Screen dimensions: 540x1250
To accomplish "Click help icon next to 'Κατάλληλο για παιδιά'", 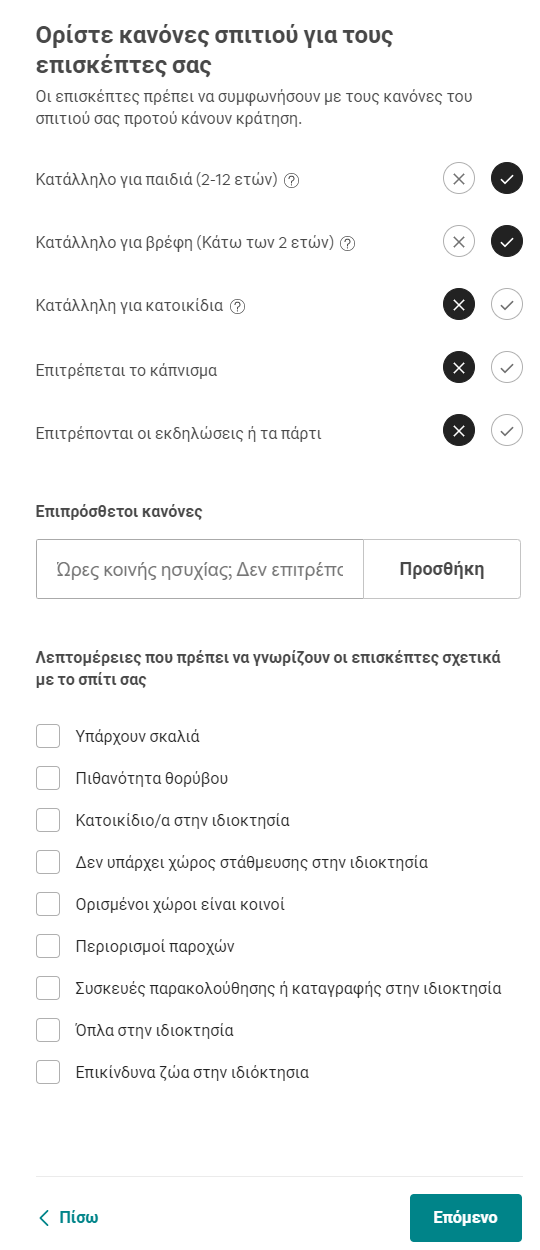I will [x=292, y=180].
